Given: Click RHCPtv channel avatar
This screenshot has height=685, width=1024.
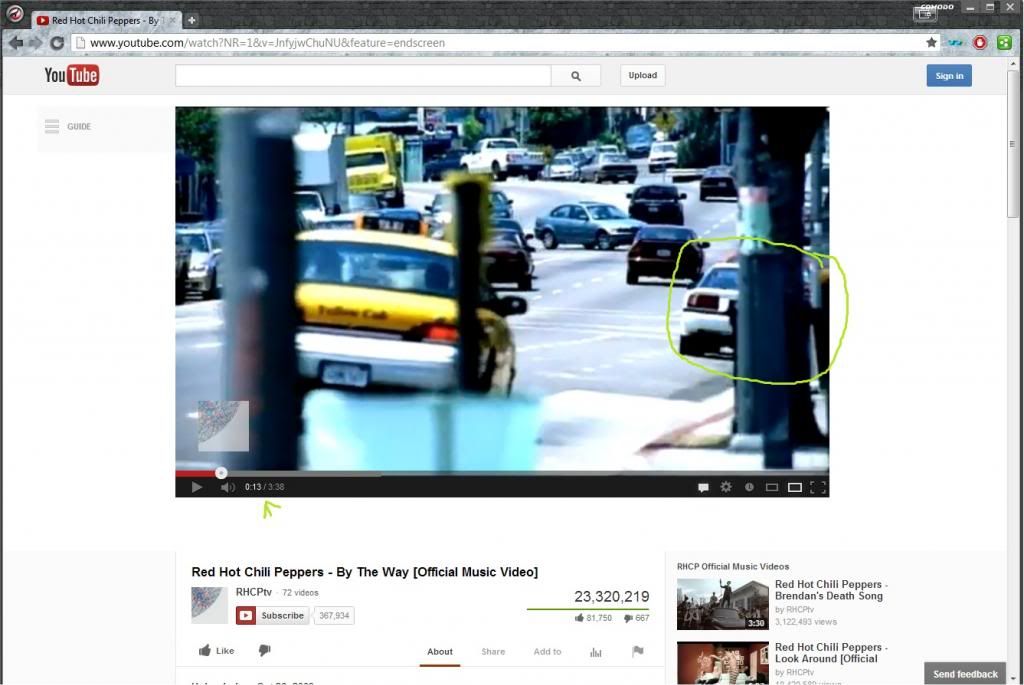Looking at the screenshot, I should click(210, 605).
